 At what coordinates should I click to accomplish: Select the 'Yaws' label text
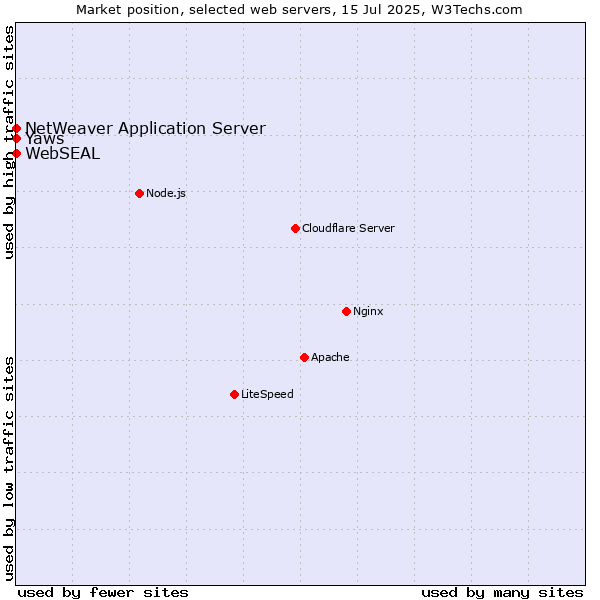click(45, 139)
